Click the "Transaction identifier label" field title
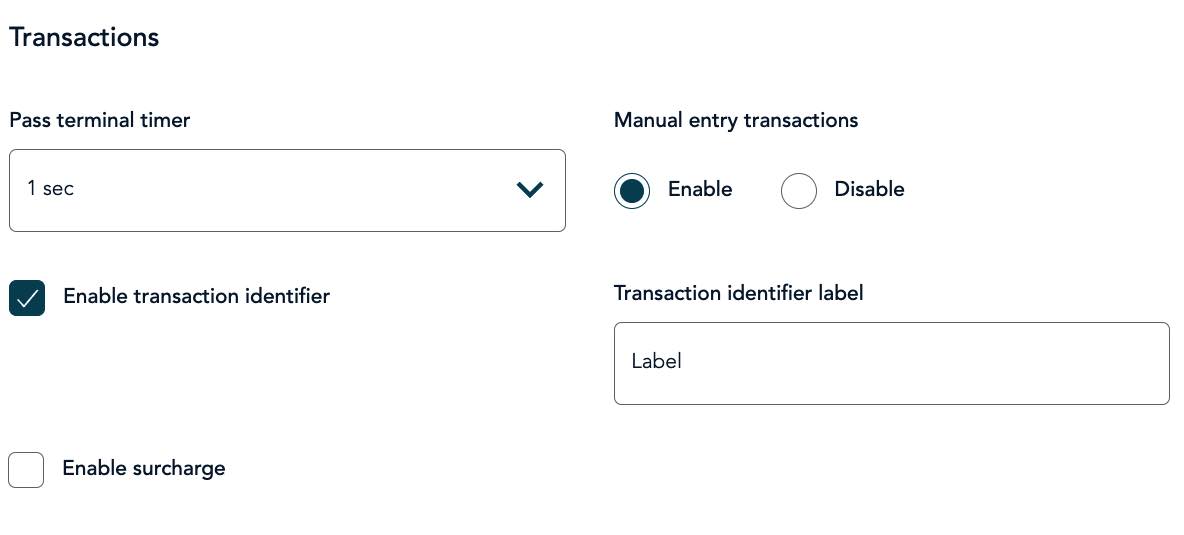This screenshot has width=1184, height=535. (739, 293)
